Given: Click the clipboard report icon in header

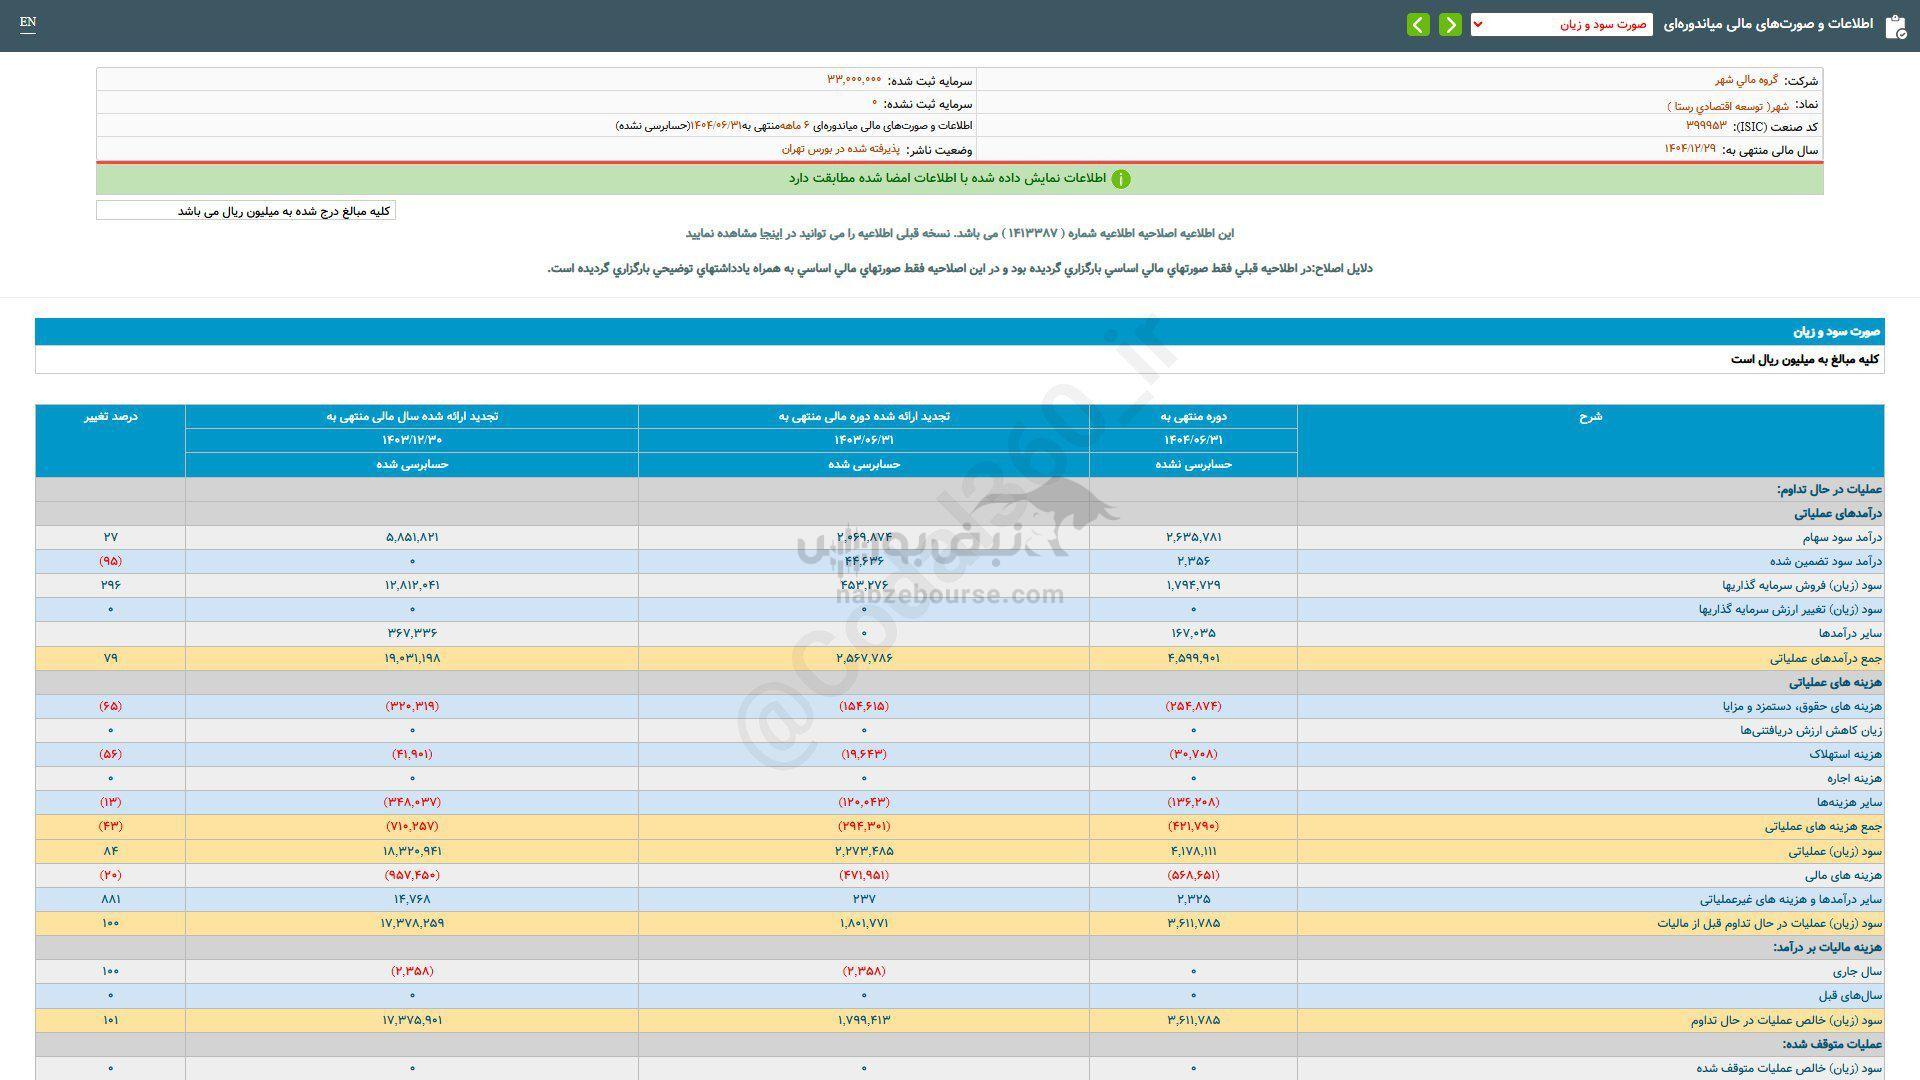Looking at the screenshot, I should (x=1894, y=26).
